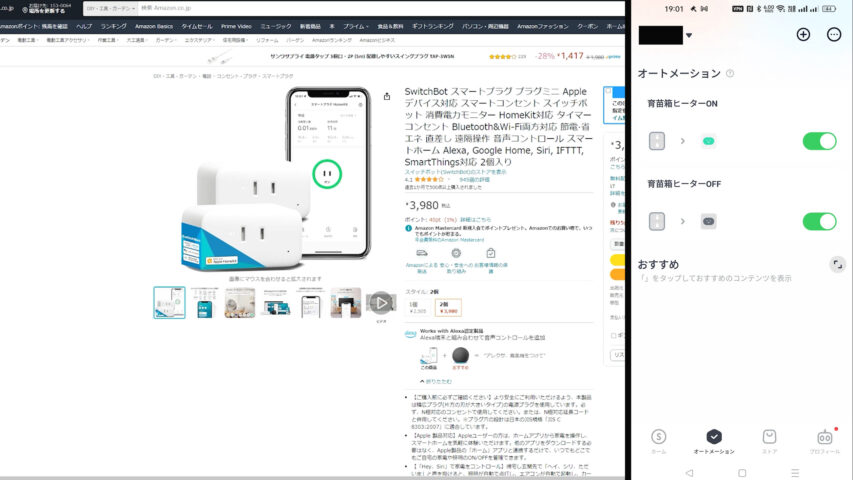
Task: Click the share icon above product title
Action: pos(387,97)
